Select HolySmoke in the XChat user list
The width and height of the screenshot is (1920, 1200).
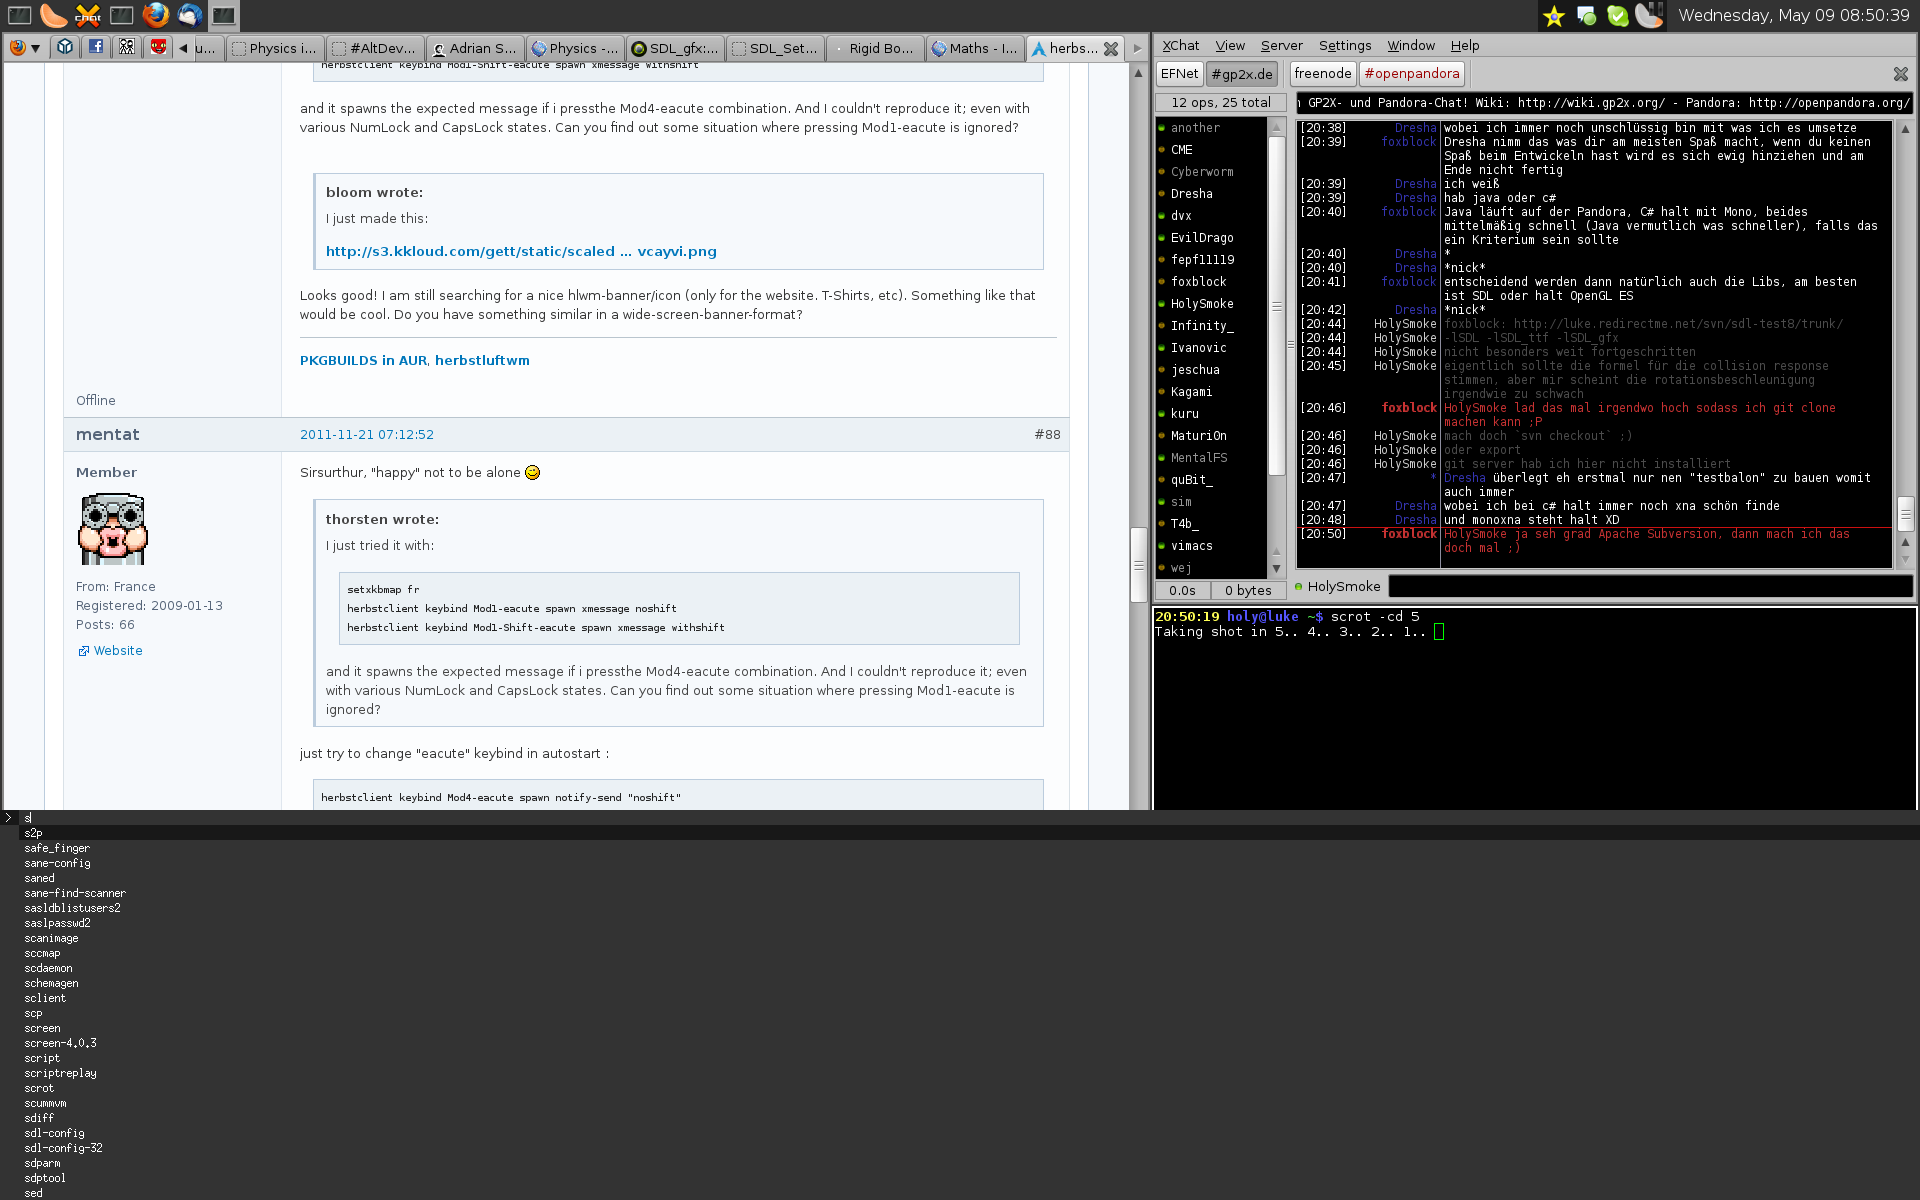pos(1202,304)
